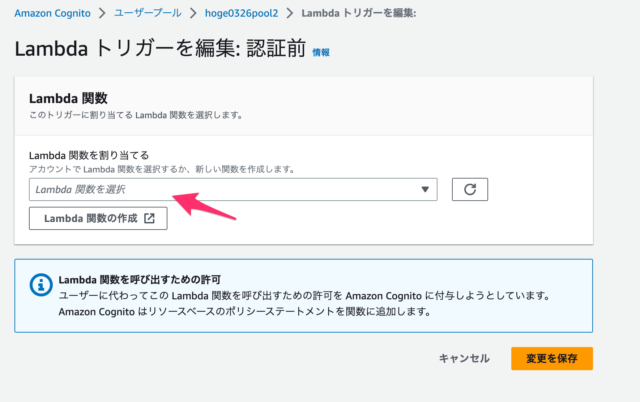
Task: Click the blue info circle icon in the permission notice
Action: [41, 284]
